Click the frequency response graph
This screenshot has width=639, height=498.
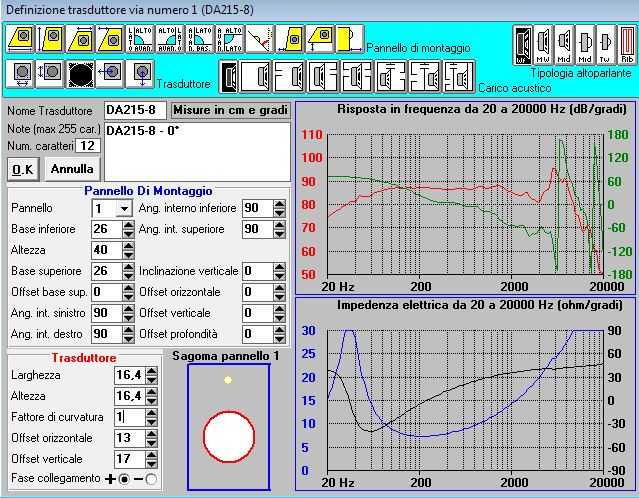[x=465, y=198]
